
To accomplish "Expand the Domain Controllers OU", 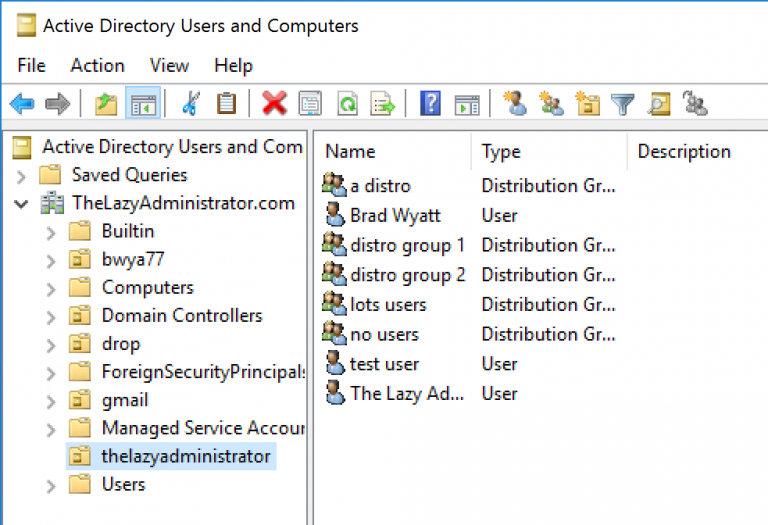I will (x=51, y=317).
